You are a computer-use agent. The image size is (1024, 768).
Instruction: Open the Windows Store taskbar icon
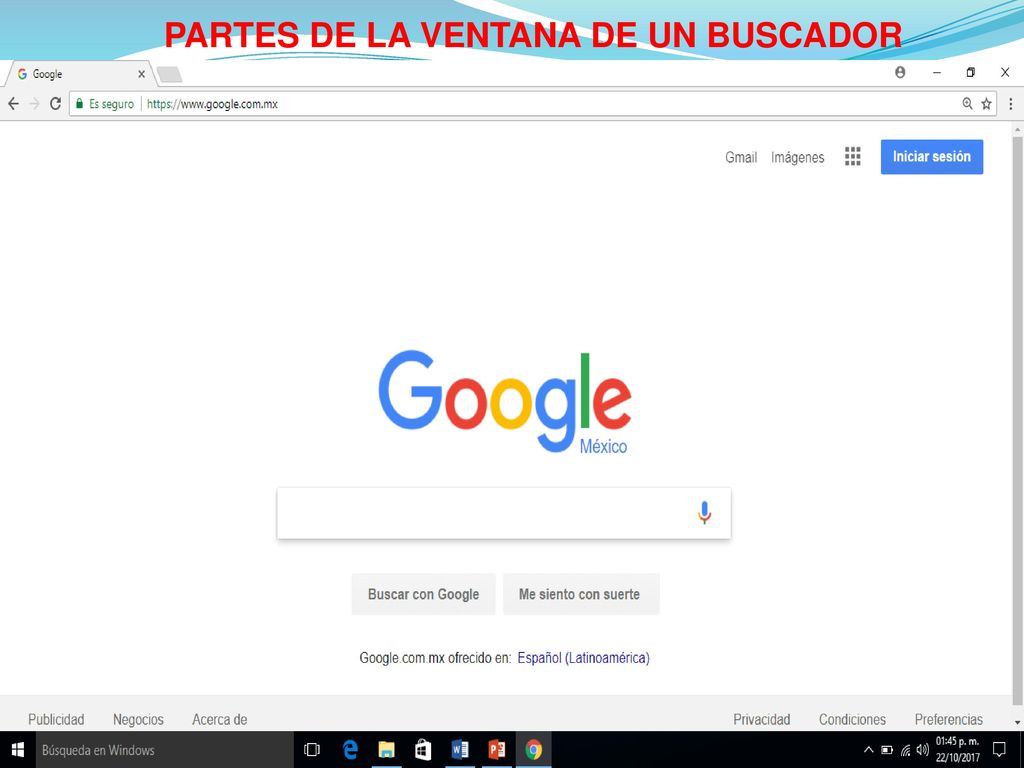(423, 750)
